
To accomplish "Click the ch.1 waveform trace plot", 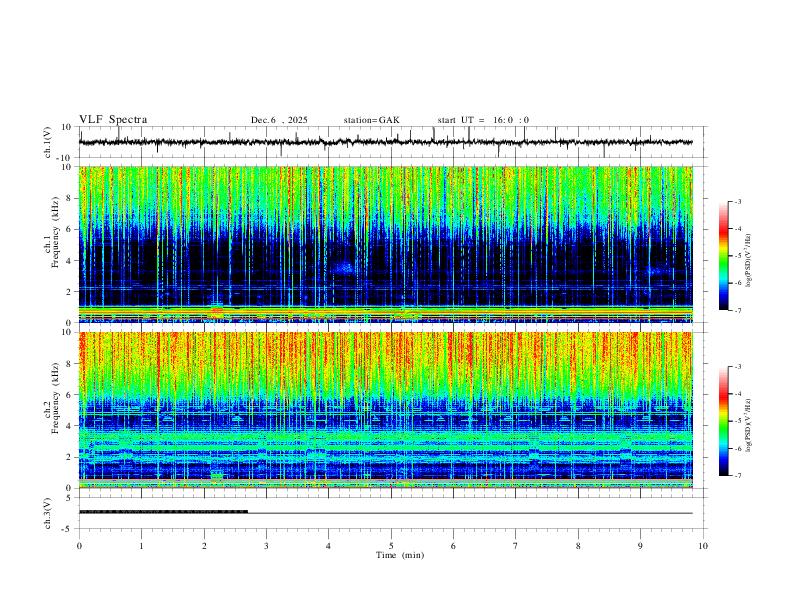I will 386,142.
